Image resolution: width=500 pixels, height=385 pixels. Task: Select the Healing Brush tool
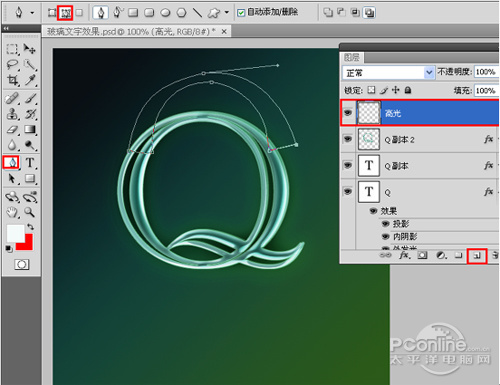(12, 99)
